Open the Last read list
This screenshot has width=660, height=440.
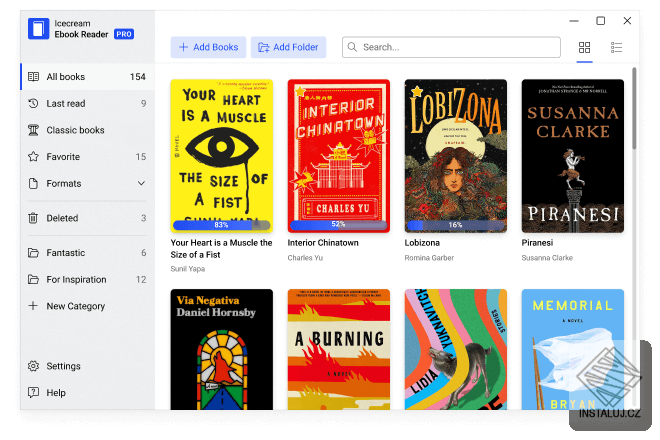88,103
